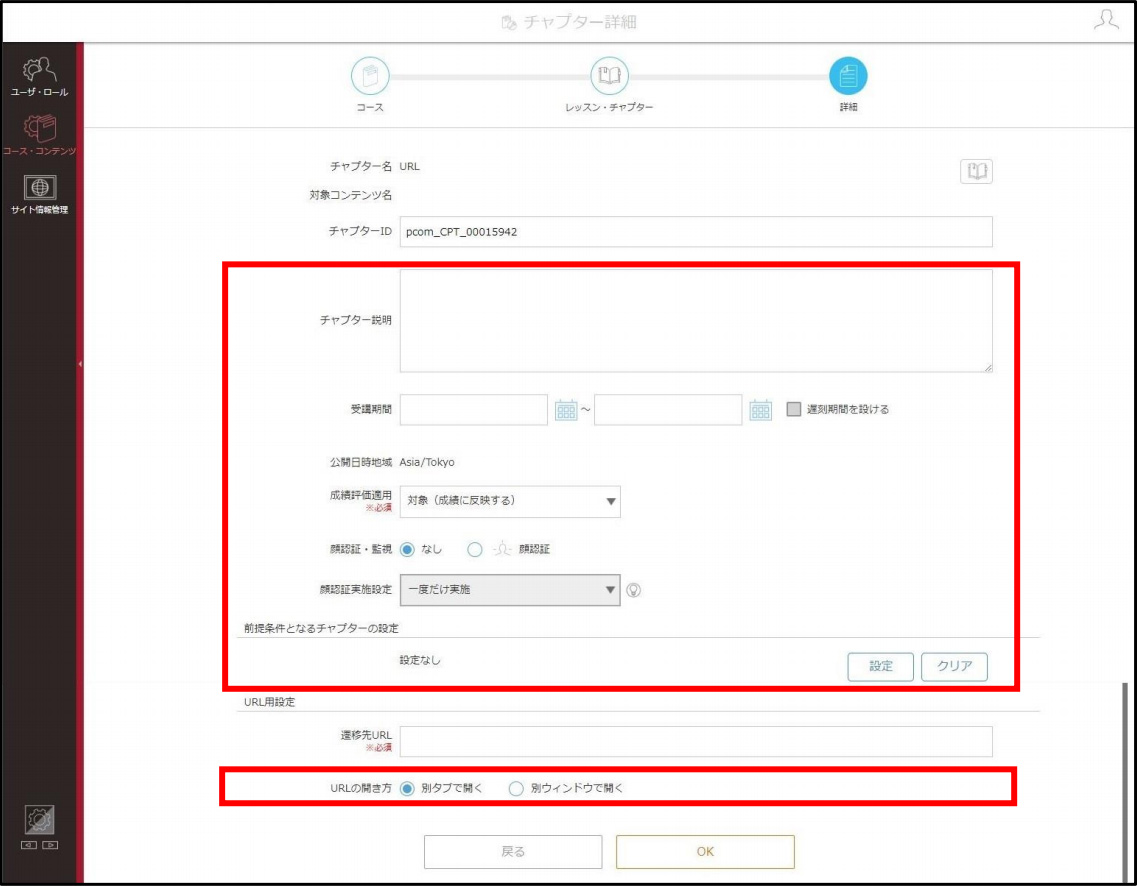
Task: Open the gear settings icon in sidebar bottom
Action: [39, 820]
